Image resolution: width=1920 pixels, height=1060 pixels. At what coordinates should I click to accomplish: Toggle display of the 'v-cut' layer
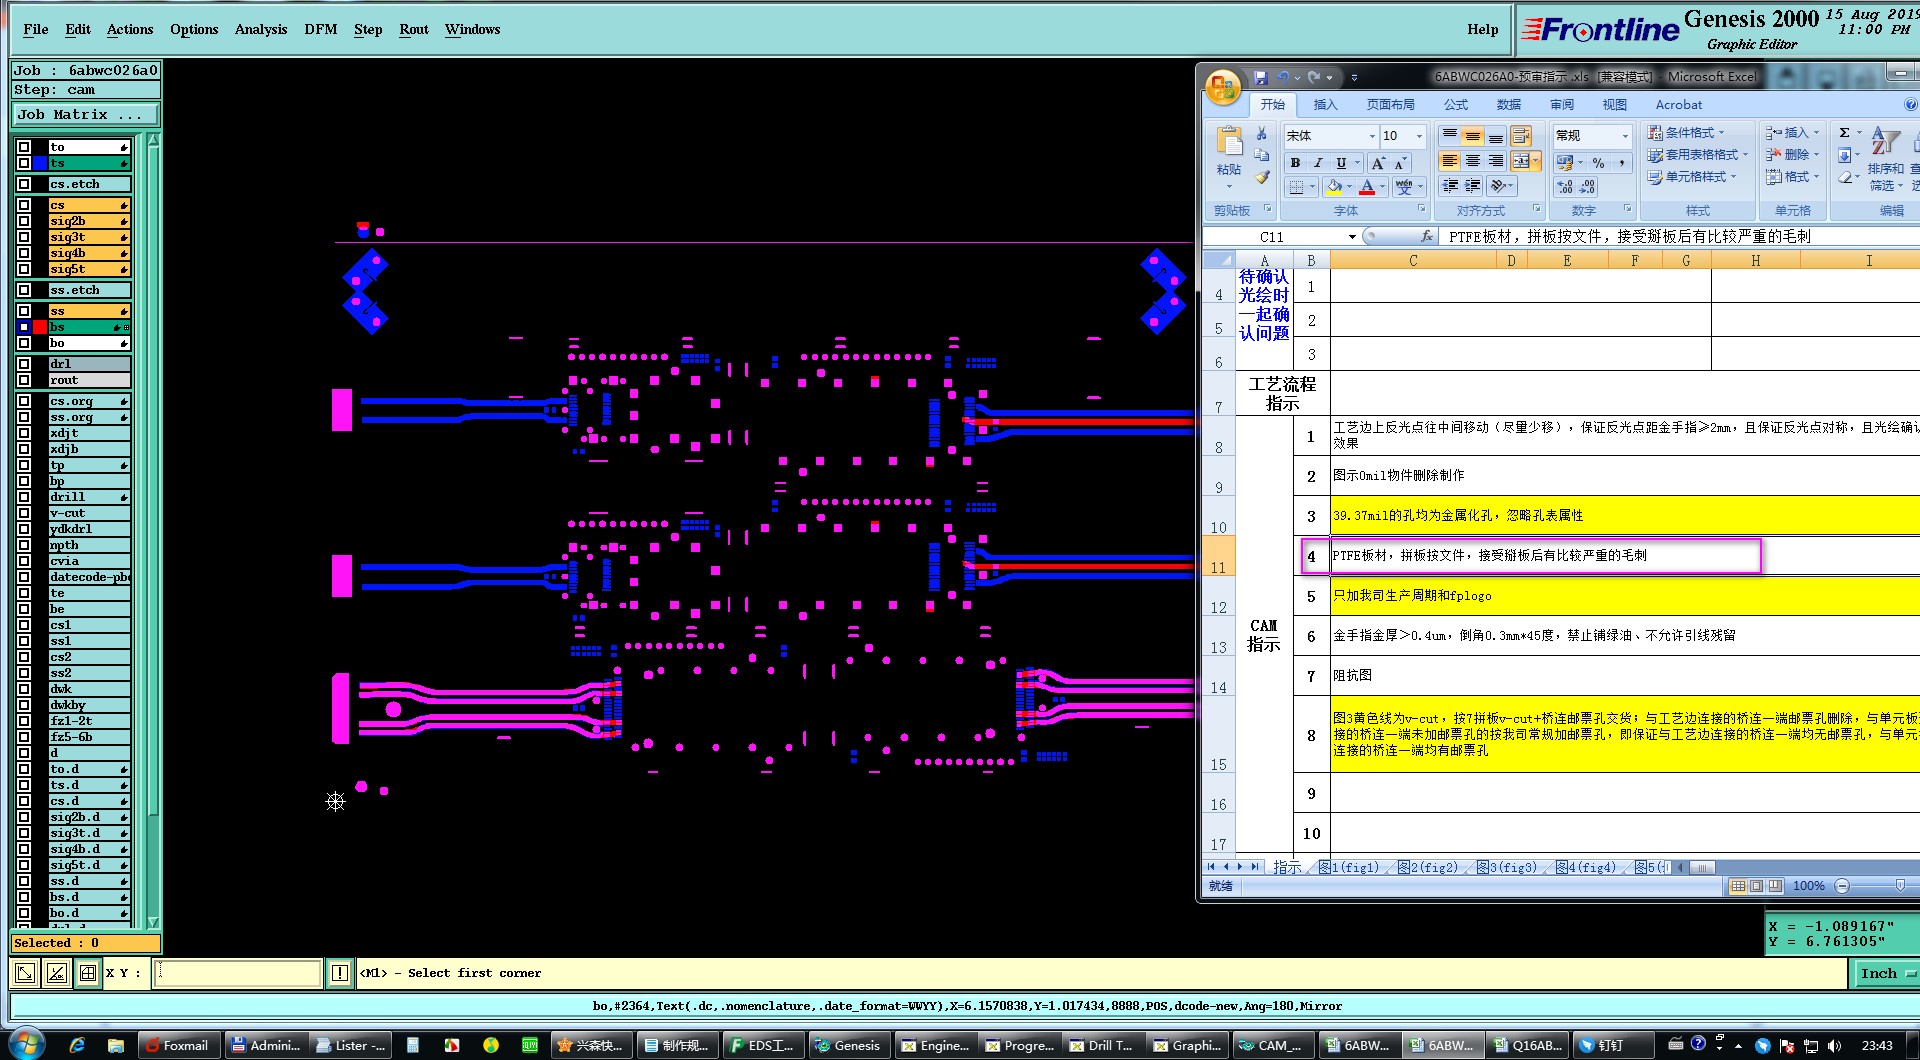(x=24, y=513)
